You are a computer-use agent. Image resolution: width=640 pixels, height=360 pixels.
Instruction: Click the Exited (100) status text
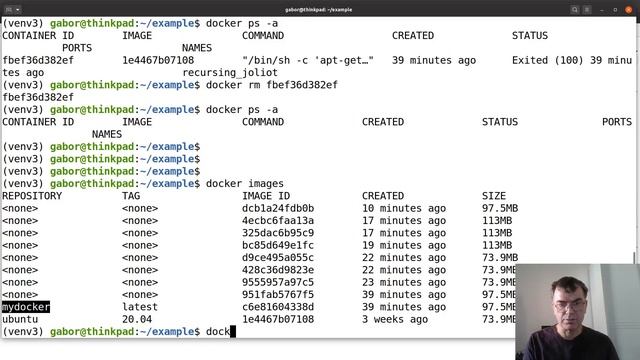point(548,60)
